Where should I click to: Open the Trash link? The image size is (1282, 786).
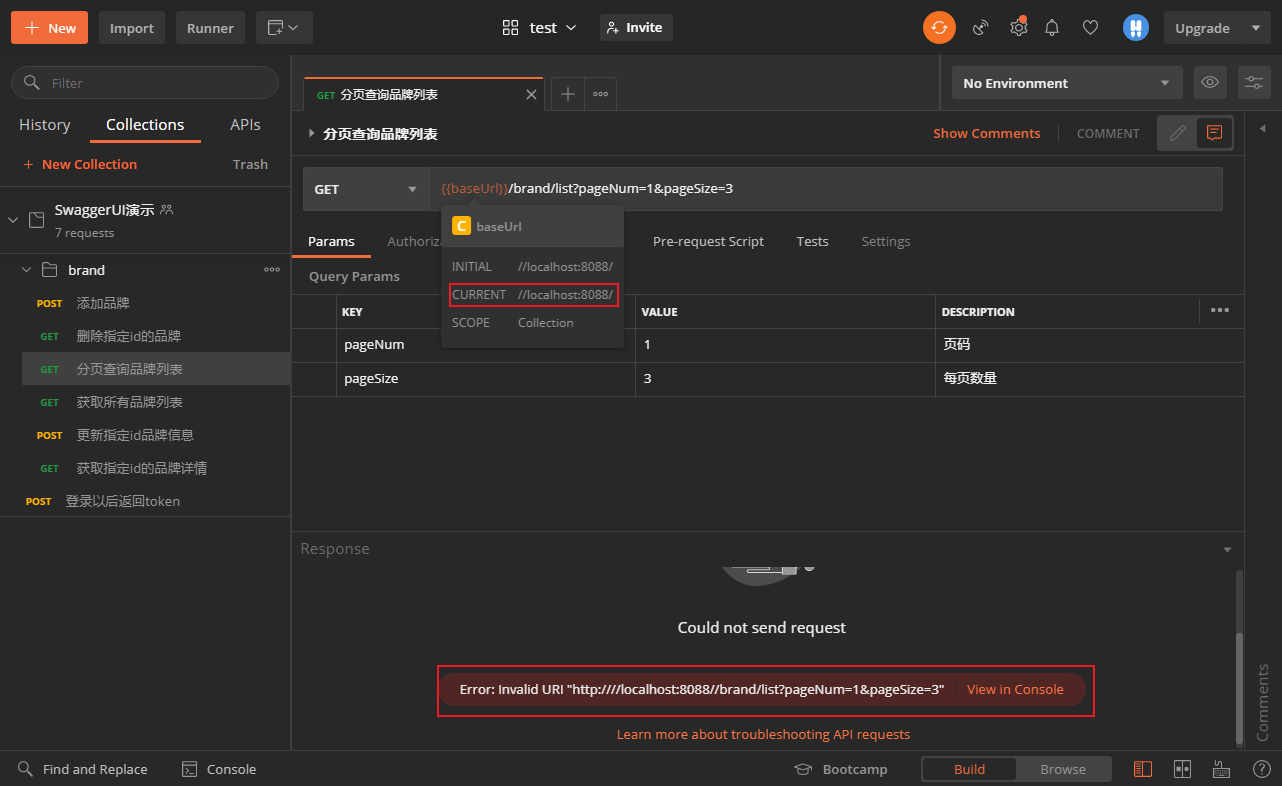(250, 164)
